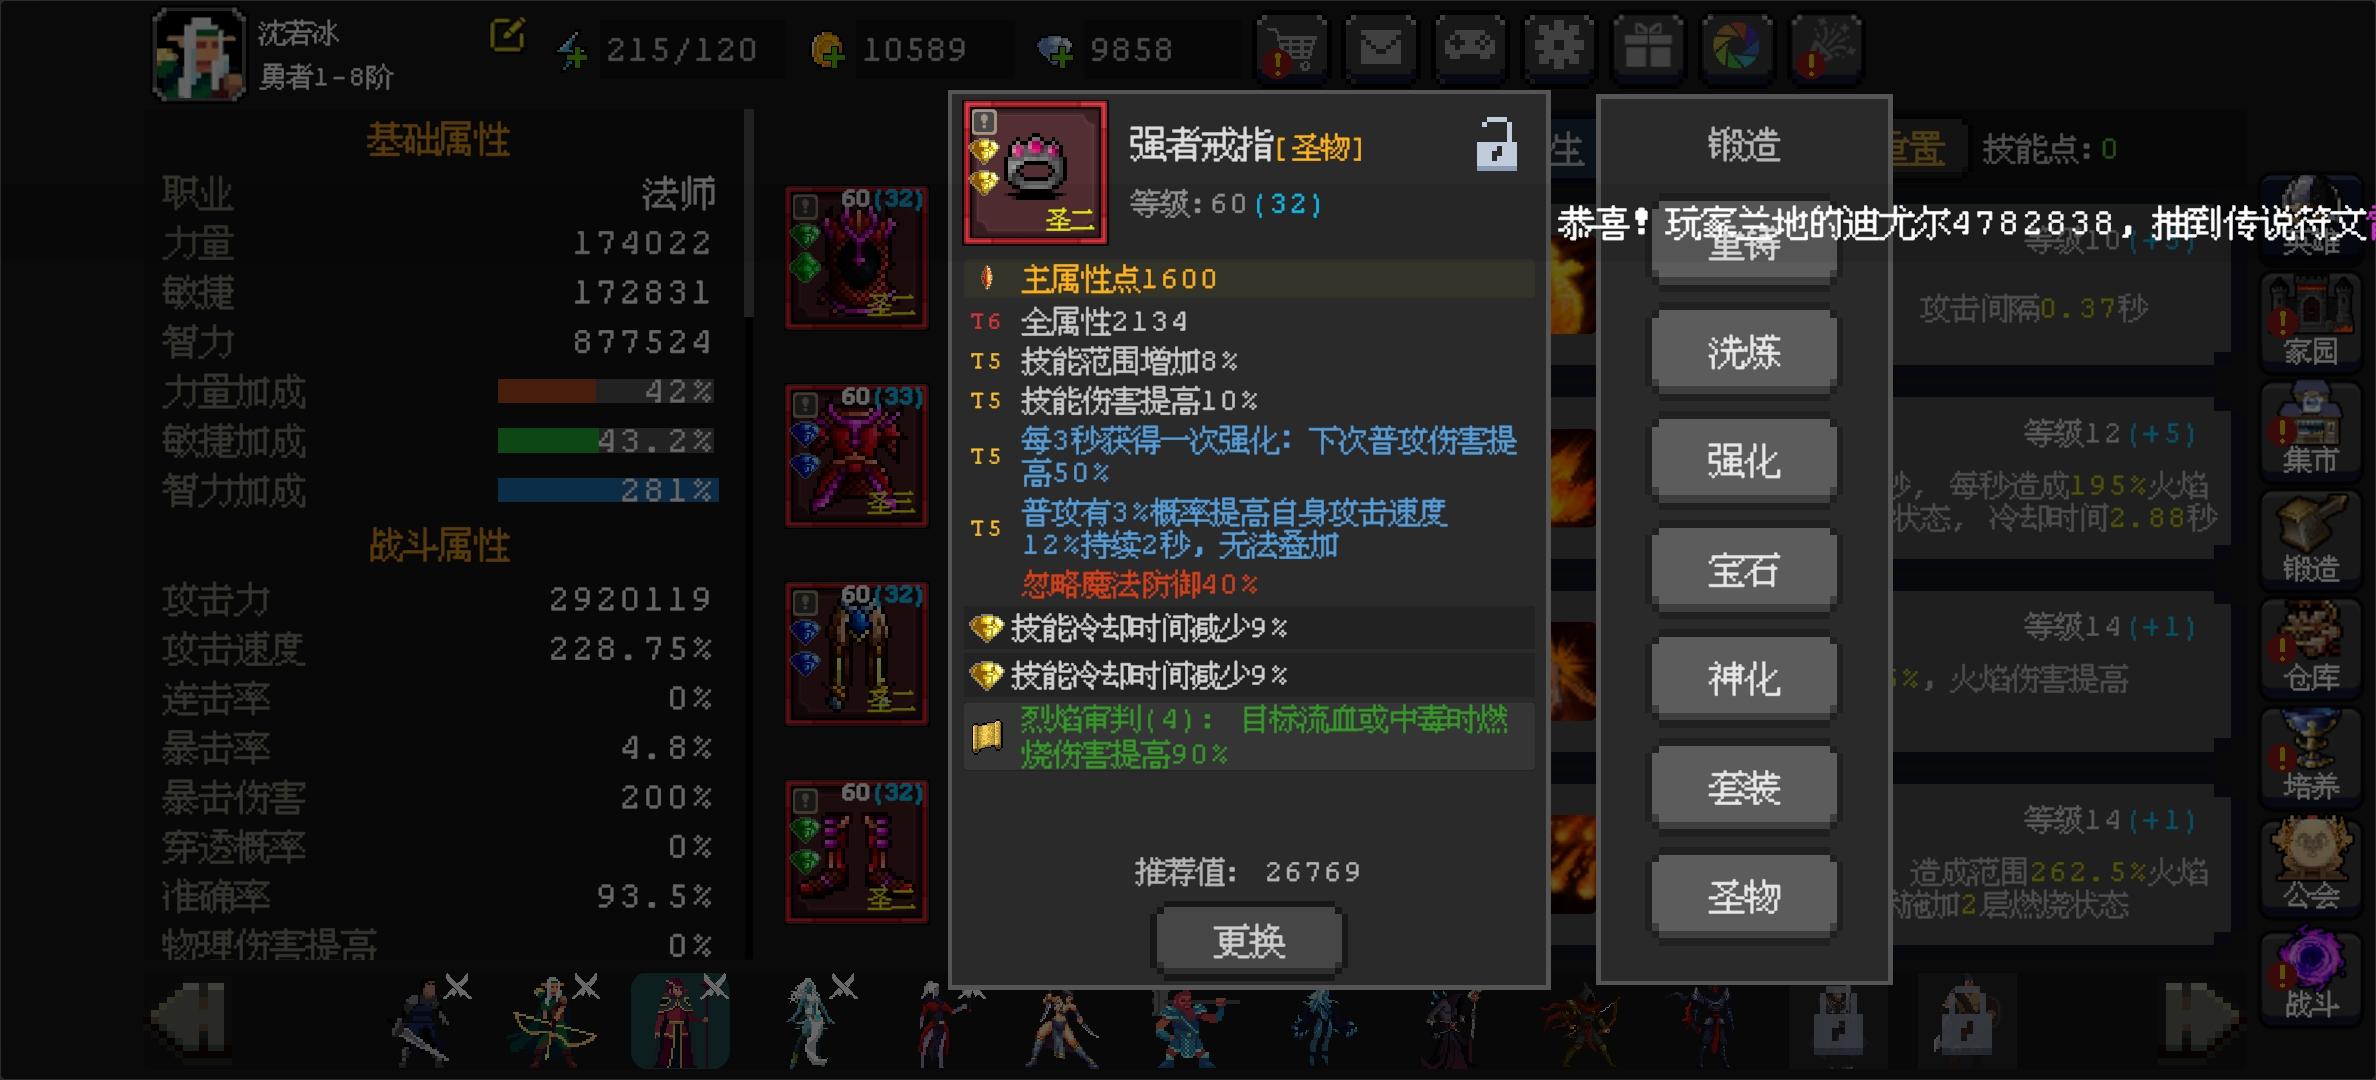This screenshot has height=1080, width=2376.
Task: Edit player name pencil icon
Action: coord(507,35)
